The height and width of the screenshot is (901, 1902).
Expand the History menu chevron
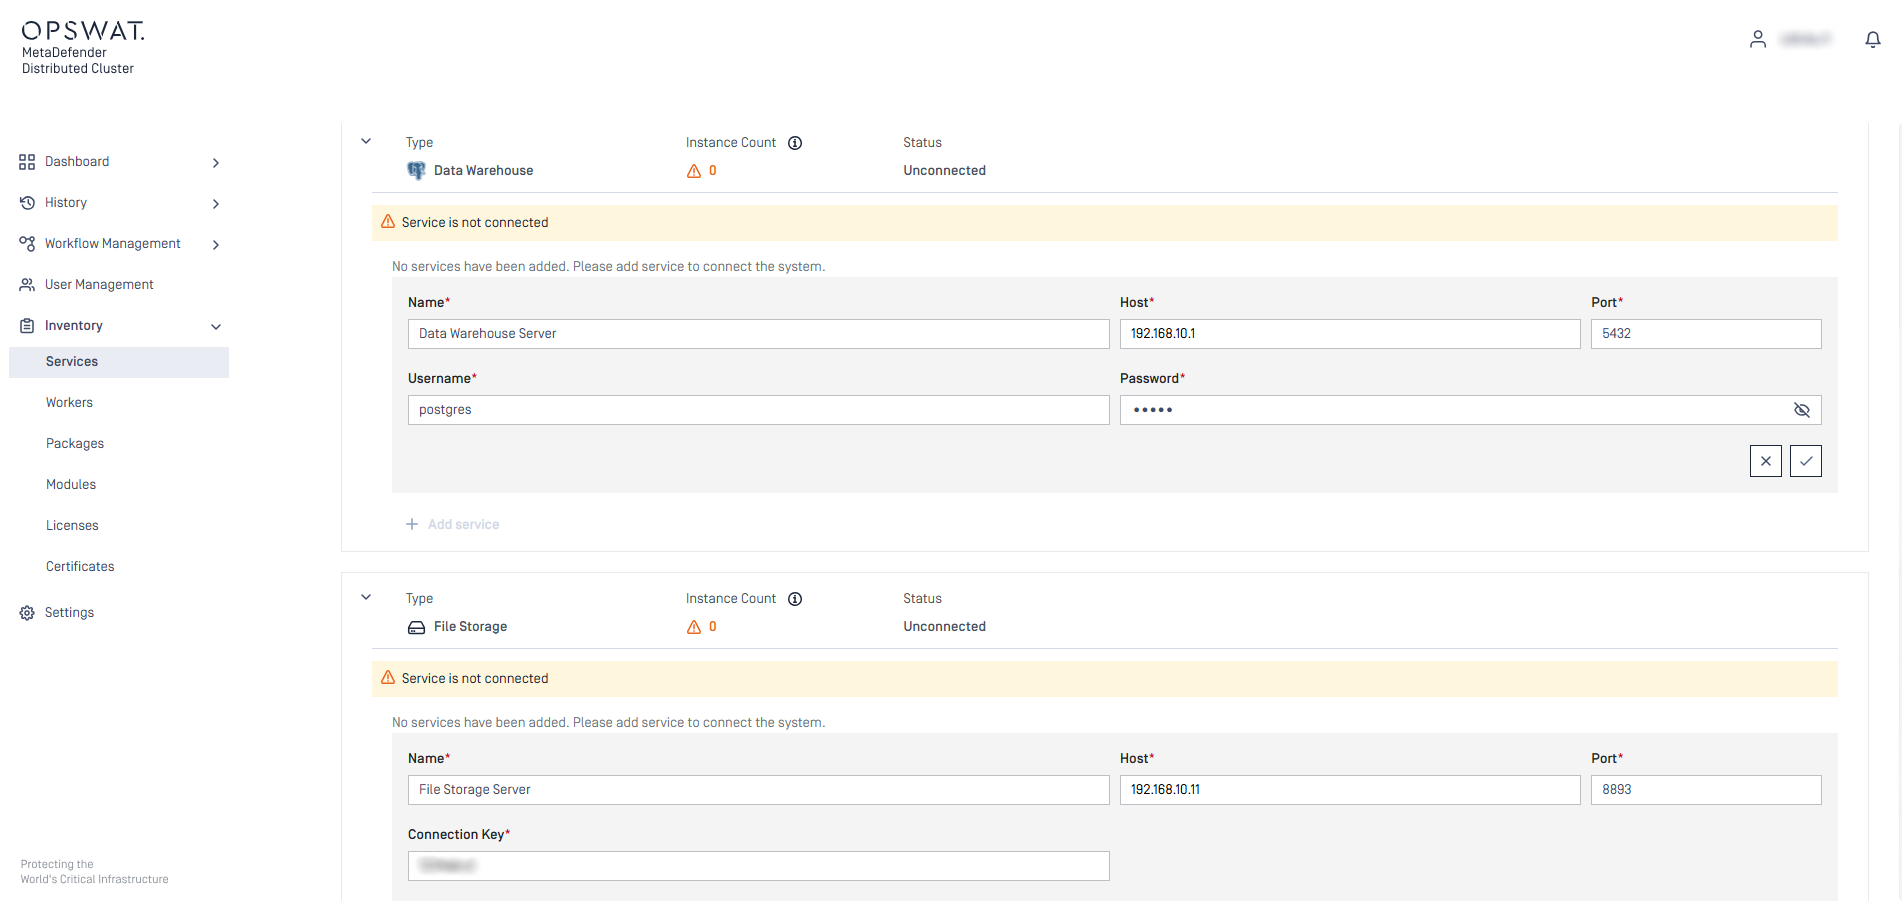click(216, 204)
